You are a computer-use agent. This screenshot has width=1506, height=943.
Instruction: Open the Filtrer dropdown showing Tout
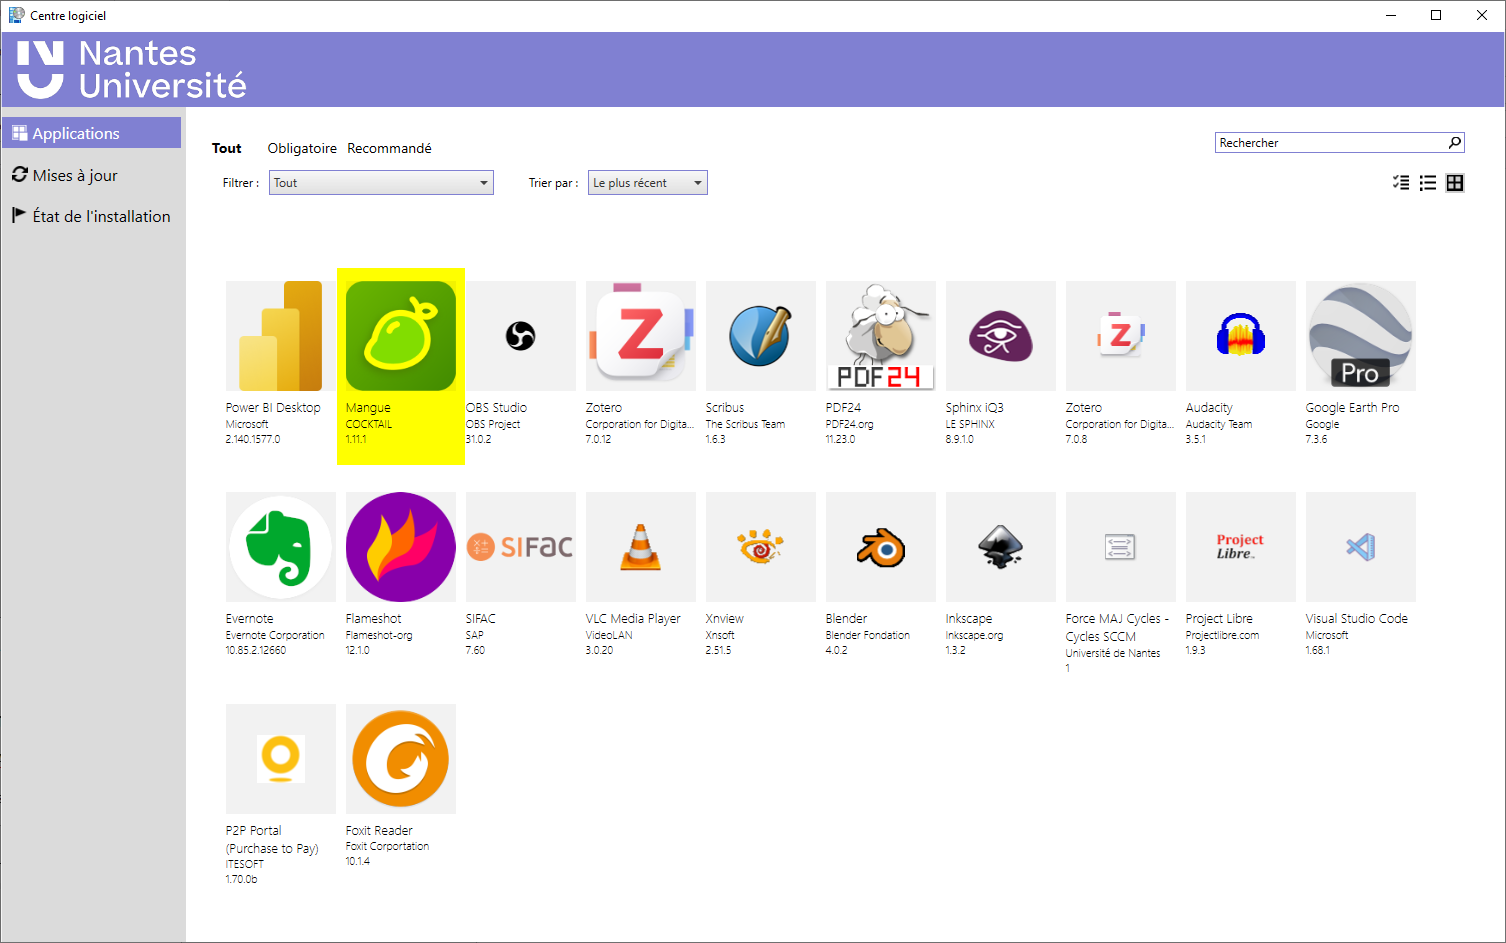tap(380, 182)
